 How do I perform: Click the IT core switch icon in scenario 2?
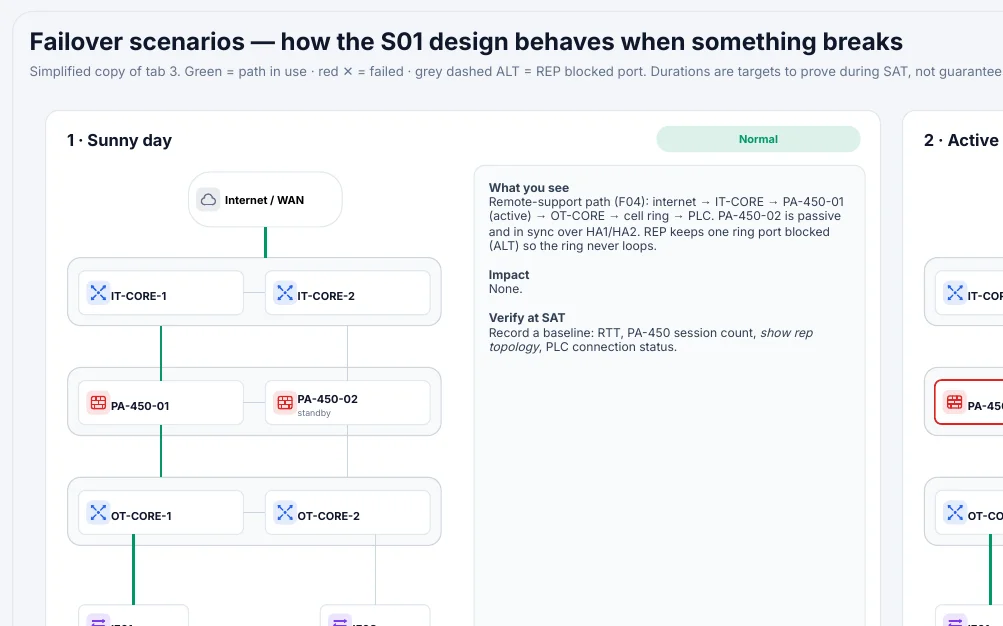tap(954, 293)
